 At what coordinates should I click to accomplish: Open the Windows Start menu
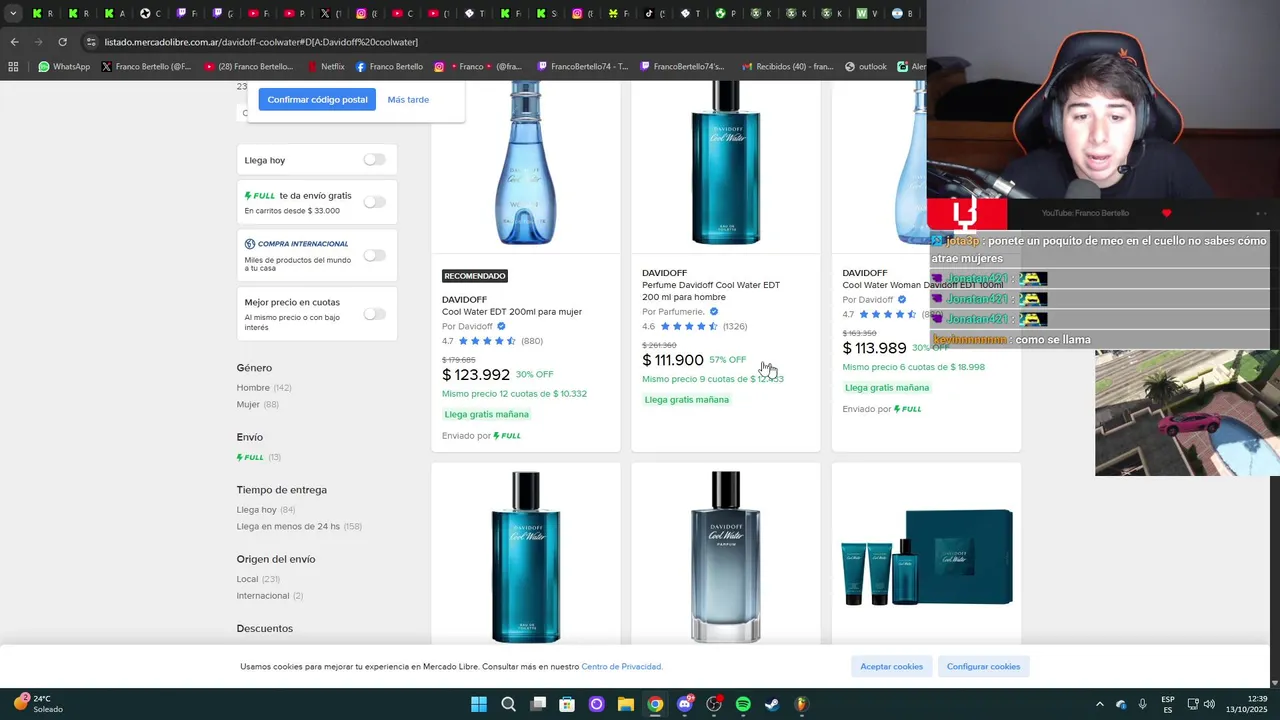tap(479, 704)
